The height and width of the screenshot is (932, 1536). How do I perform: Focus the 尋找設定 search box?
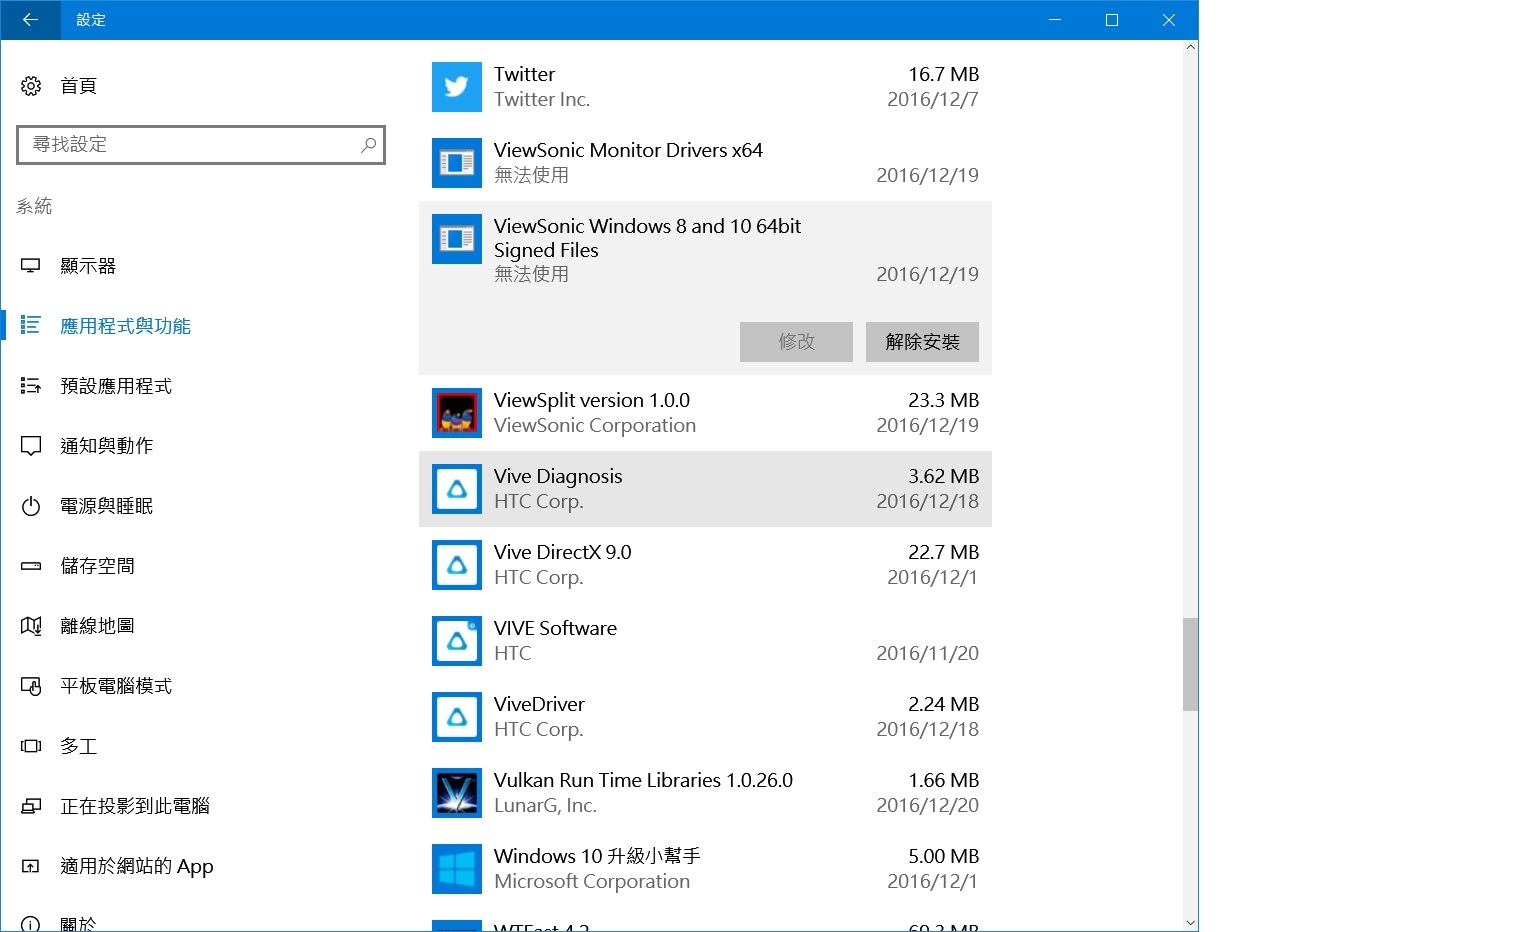click(x=201, y=145)
